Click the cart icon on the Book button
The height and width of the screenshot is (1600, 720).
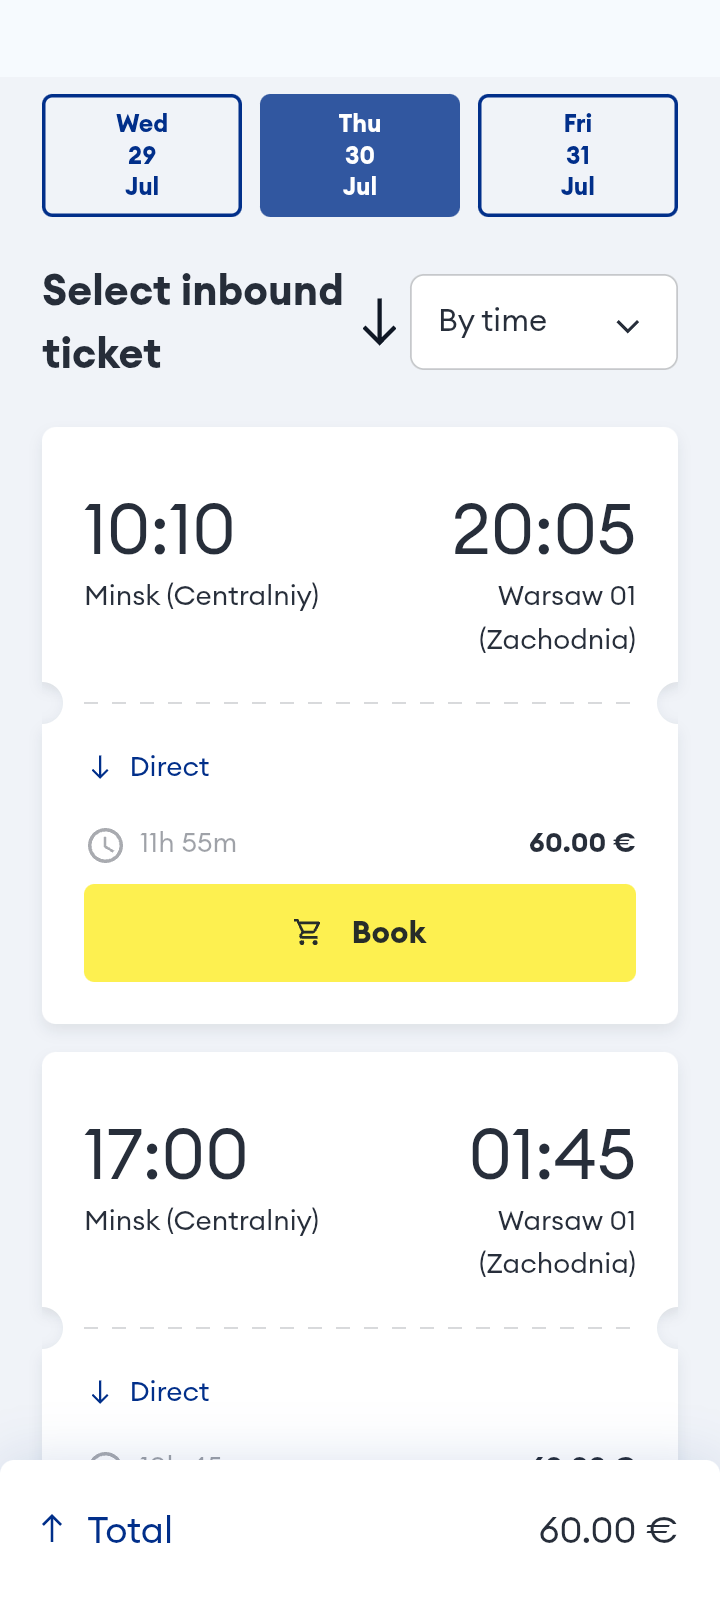308,932
